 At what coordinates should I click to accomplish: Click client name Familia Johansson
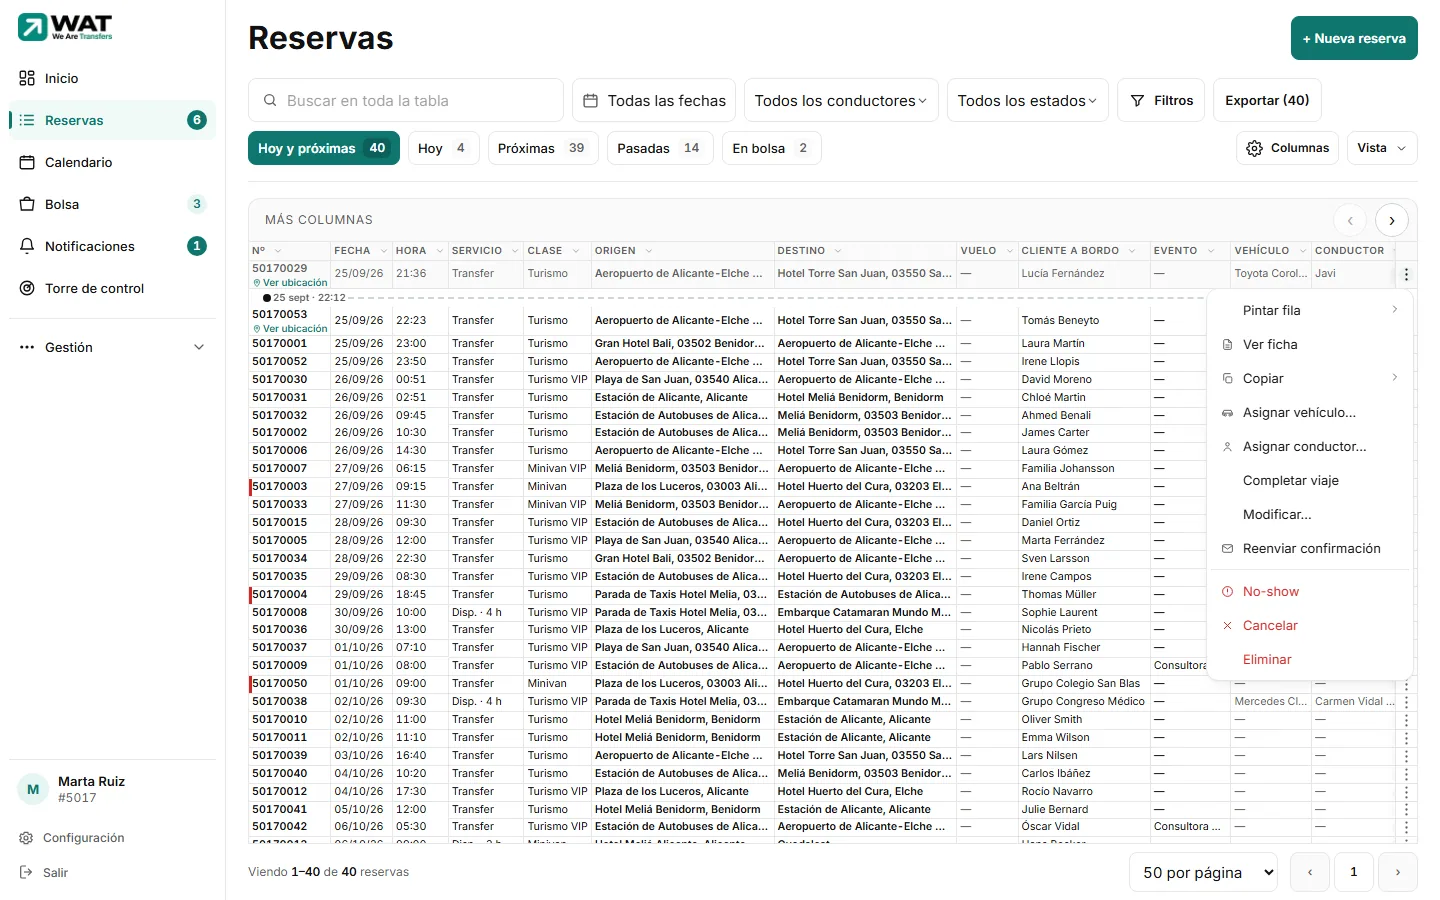[1068, 468]
